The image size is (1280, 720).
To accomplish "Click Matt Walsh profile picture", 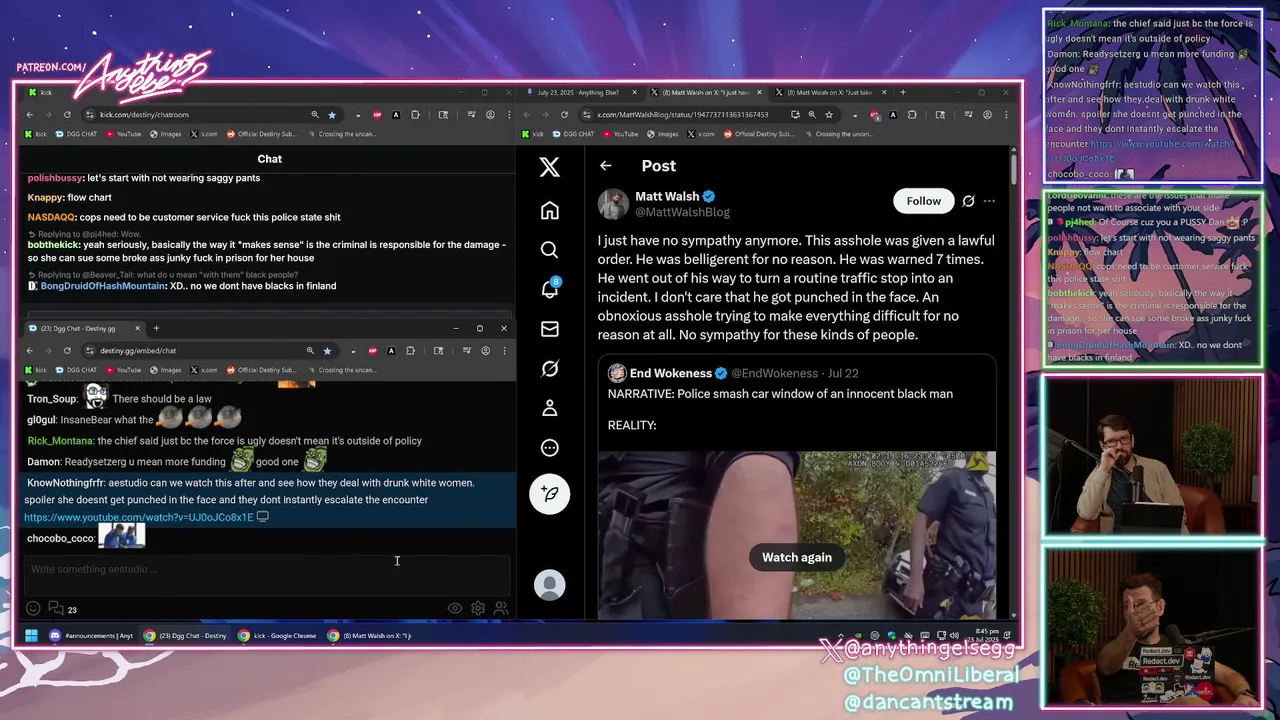I will tap(613, 204).
